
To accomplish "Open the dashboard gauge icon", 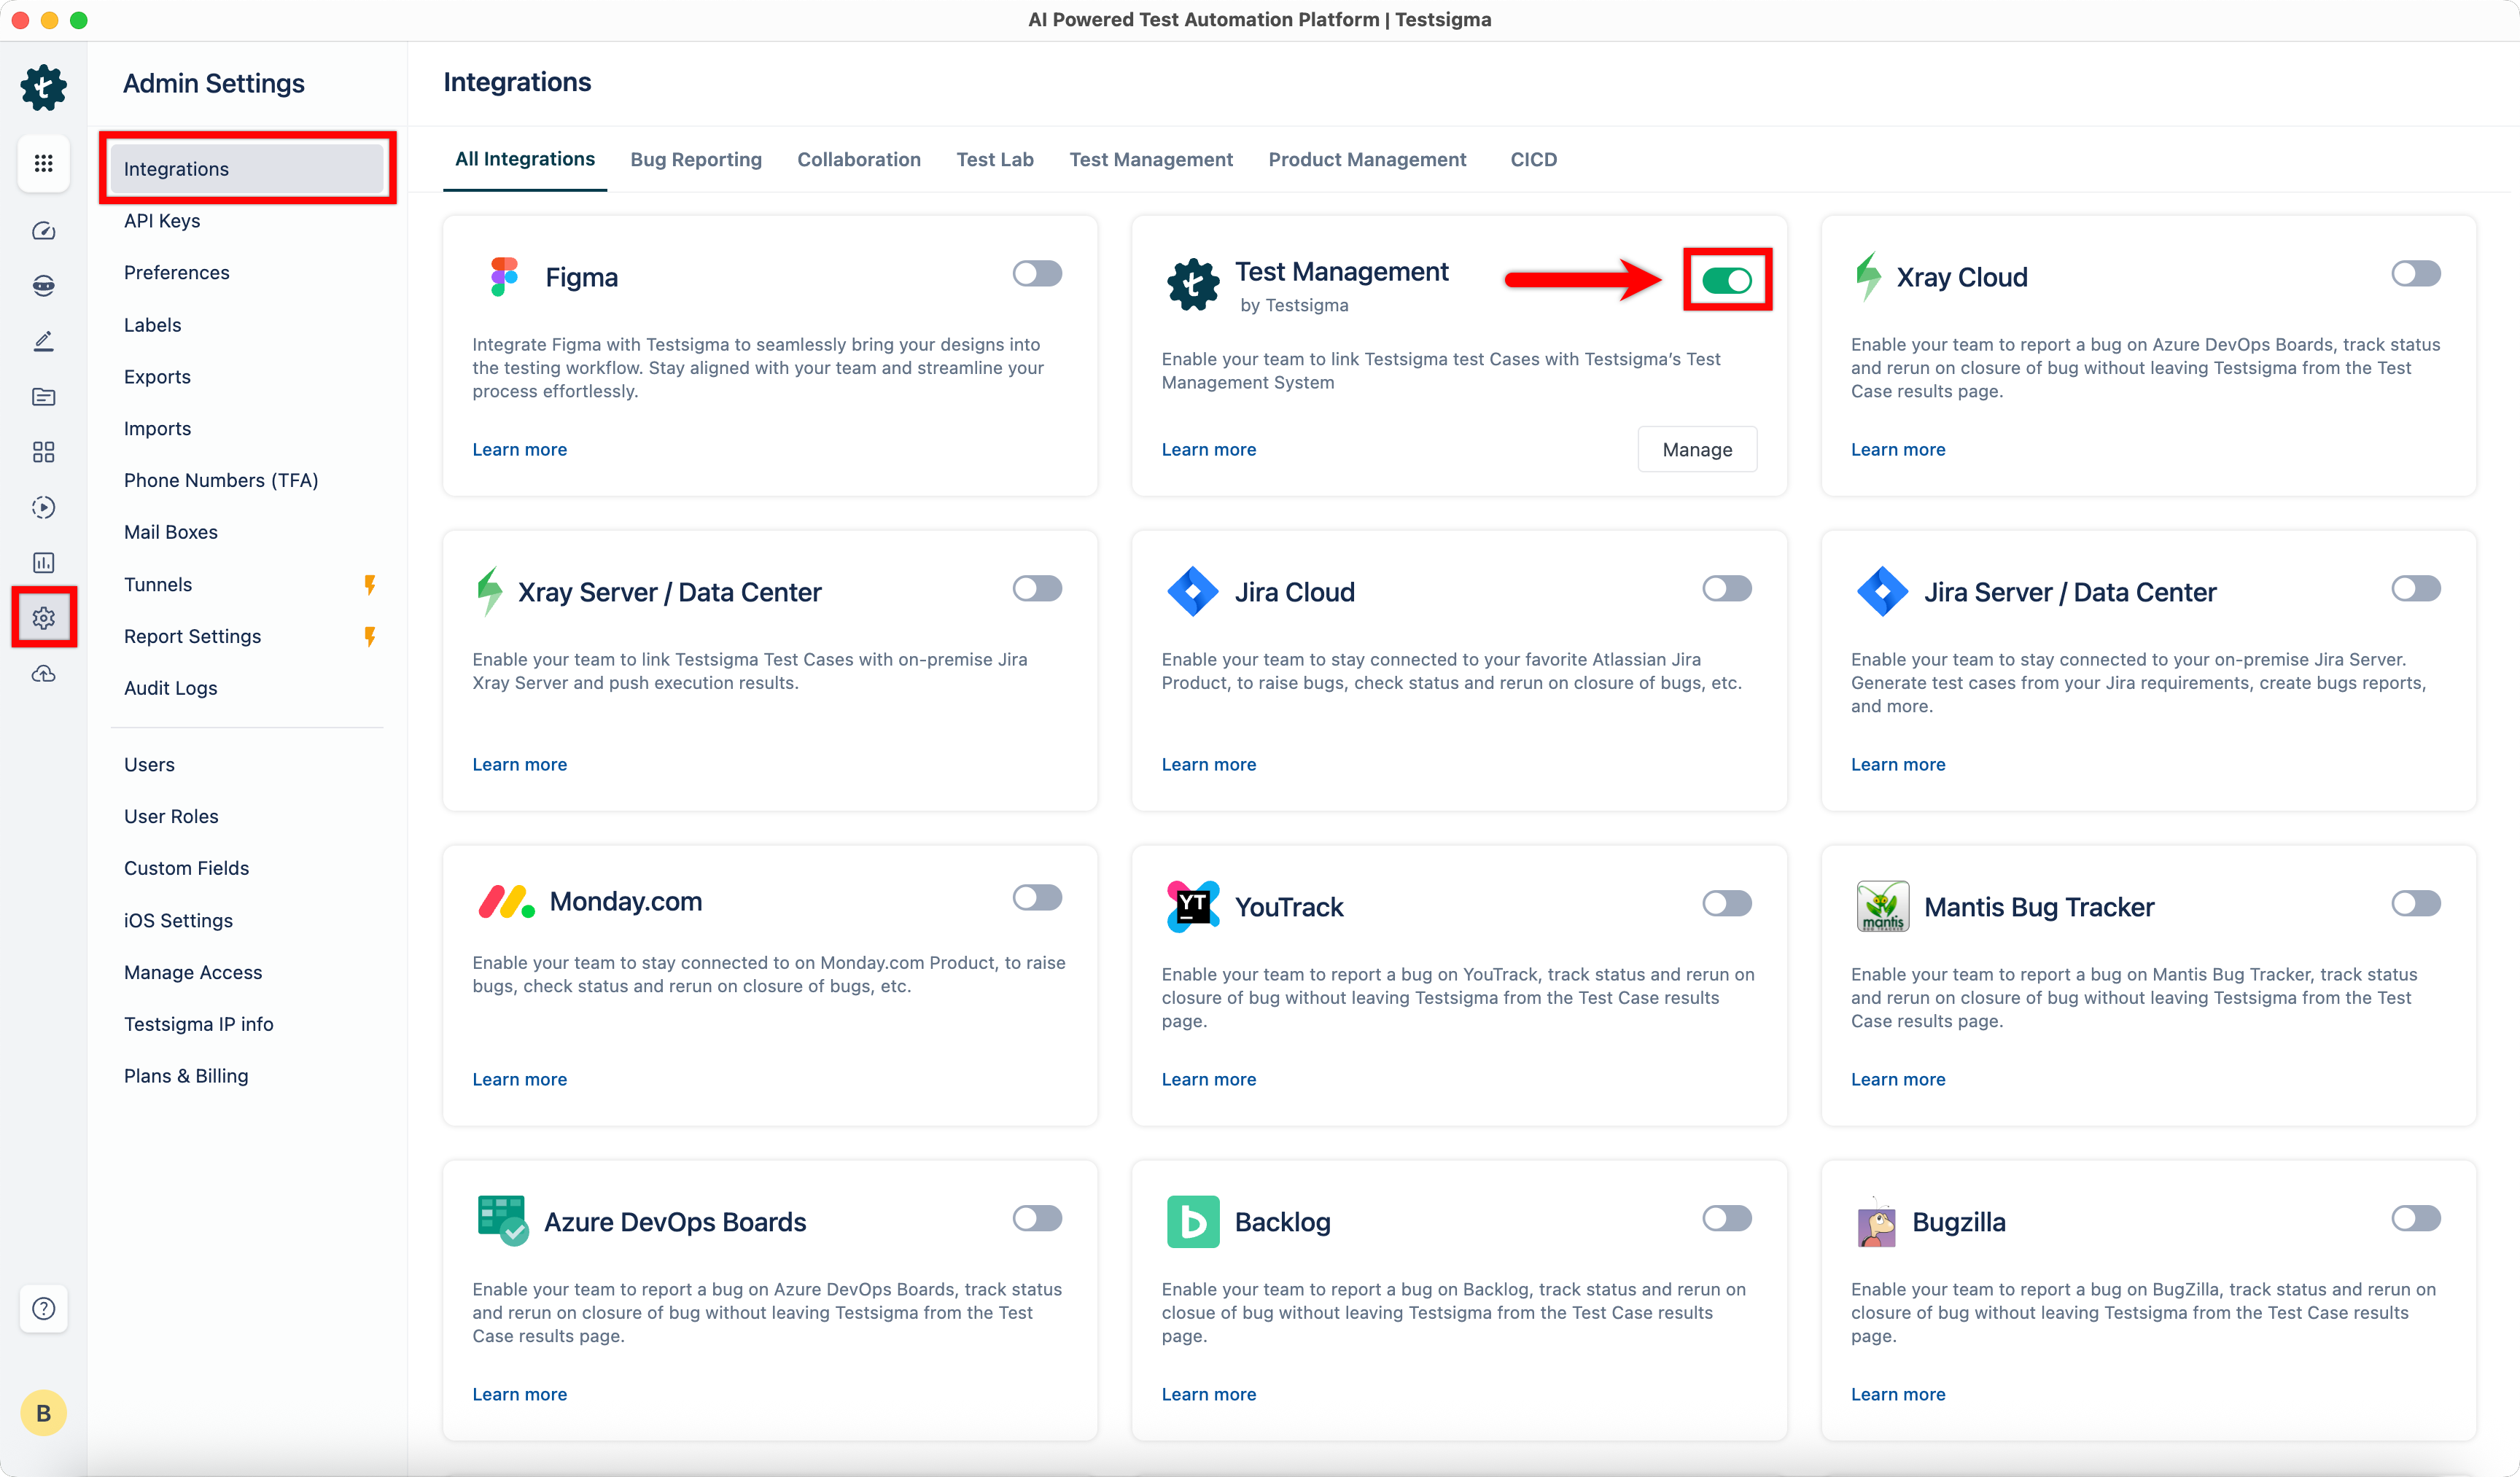I will coord(43,231).
